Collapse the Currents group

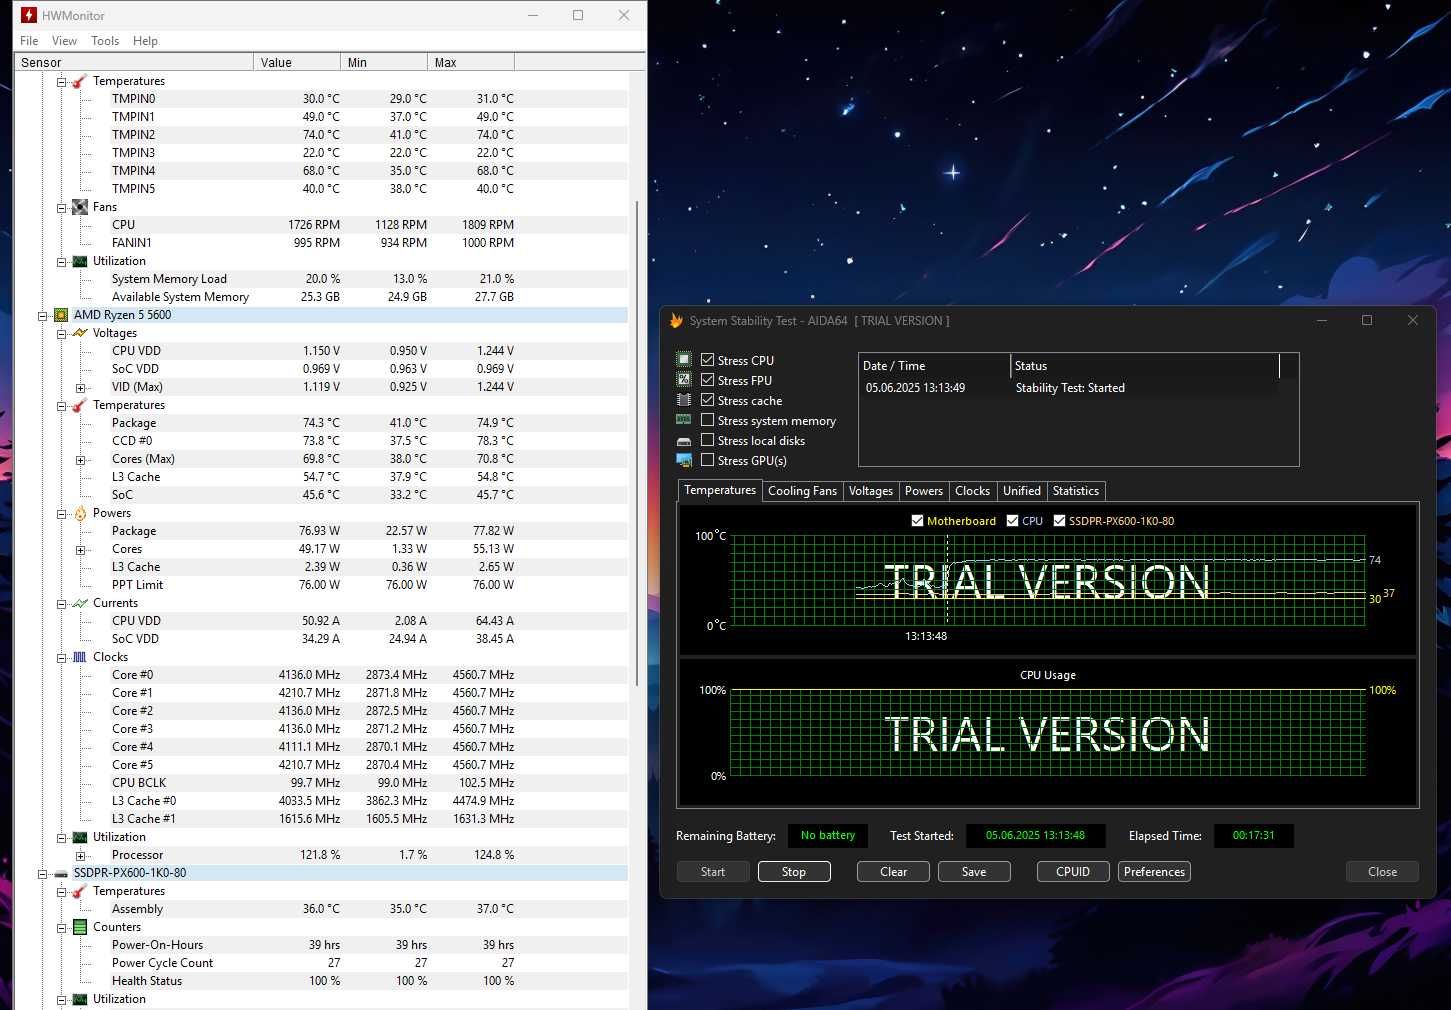[61, 603]
